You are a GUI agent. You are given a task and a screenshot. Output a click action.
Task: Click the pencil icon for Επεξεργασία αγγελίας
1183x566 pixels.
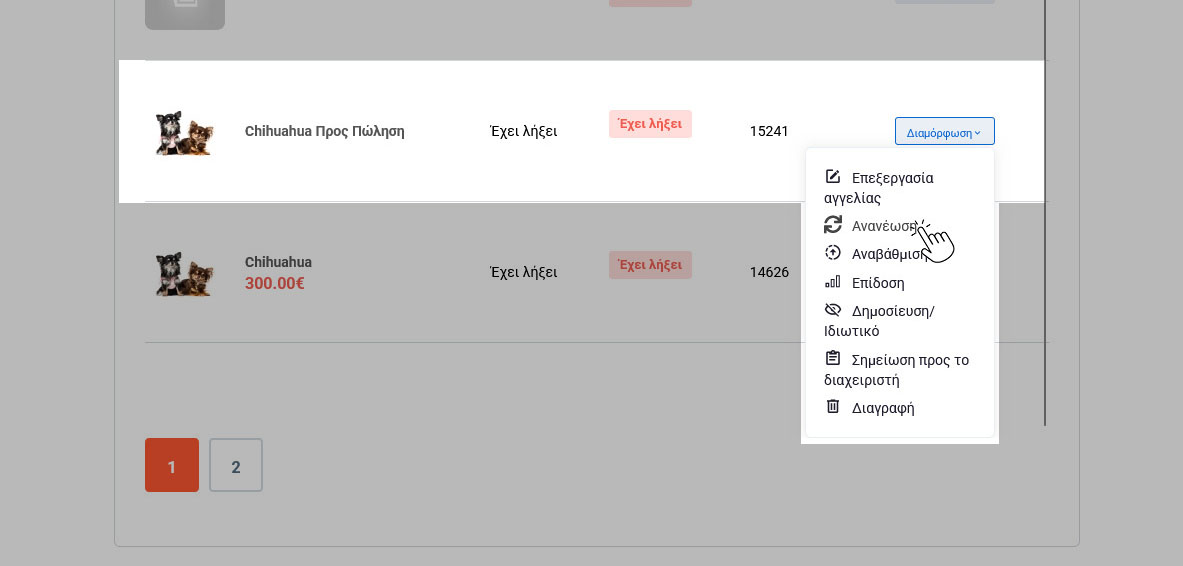[x=833, y=177]
